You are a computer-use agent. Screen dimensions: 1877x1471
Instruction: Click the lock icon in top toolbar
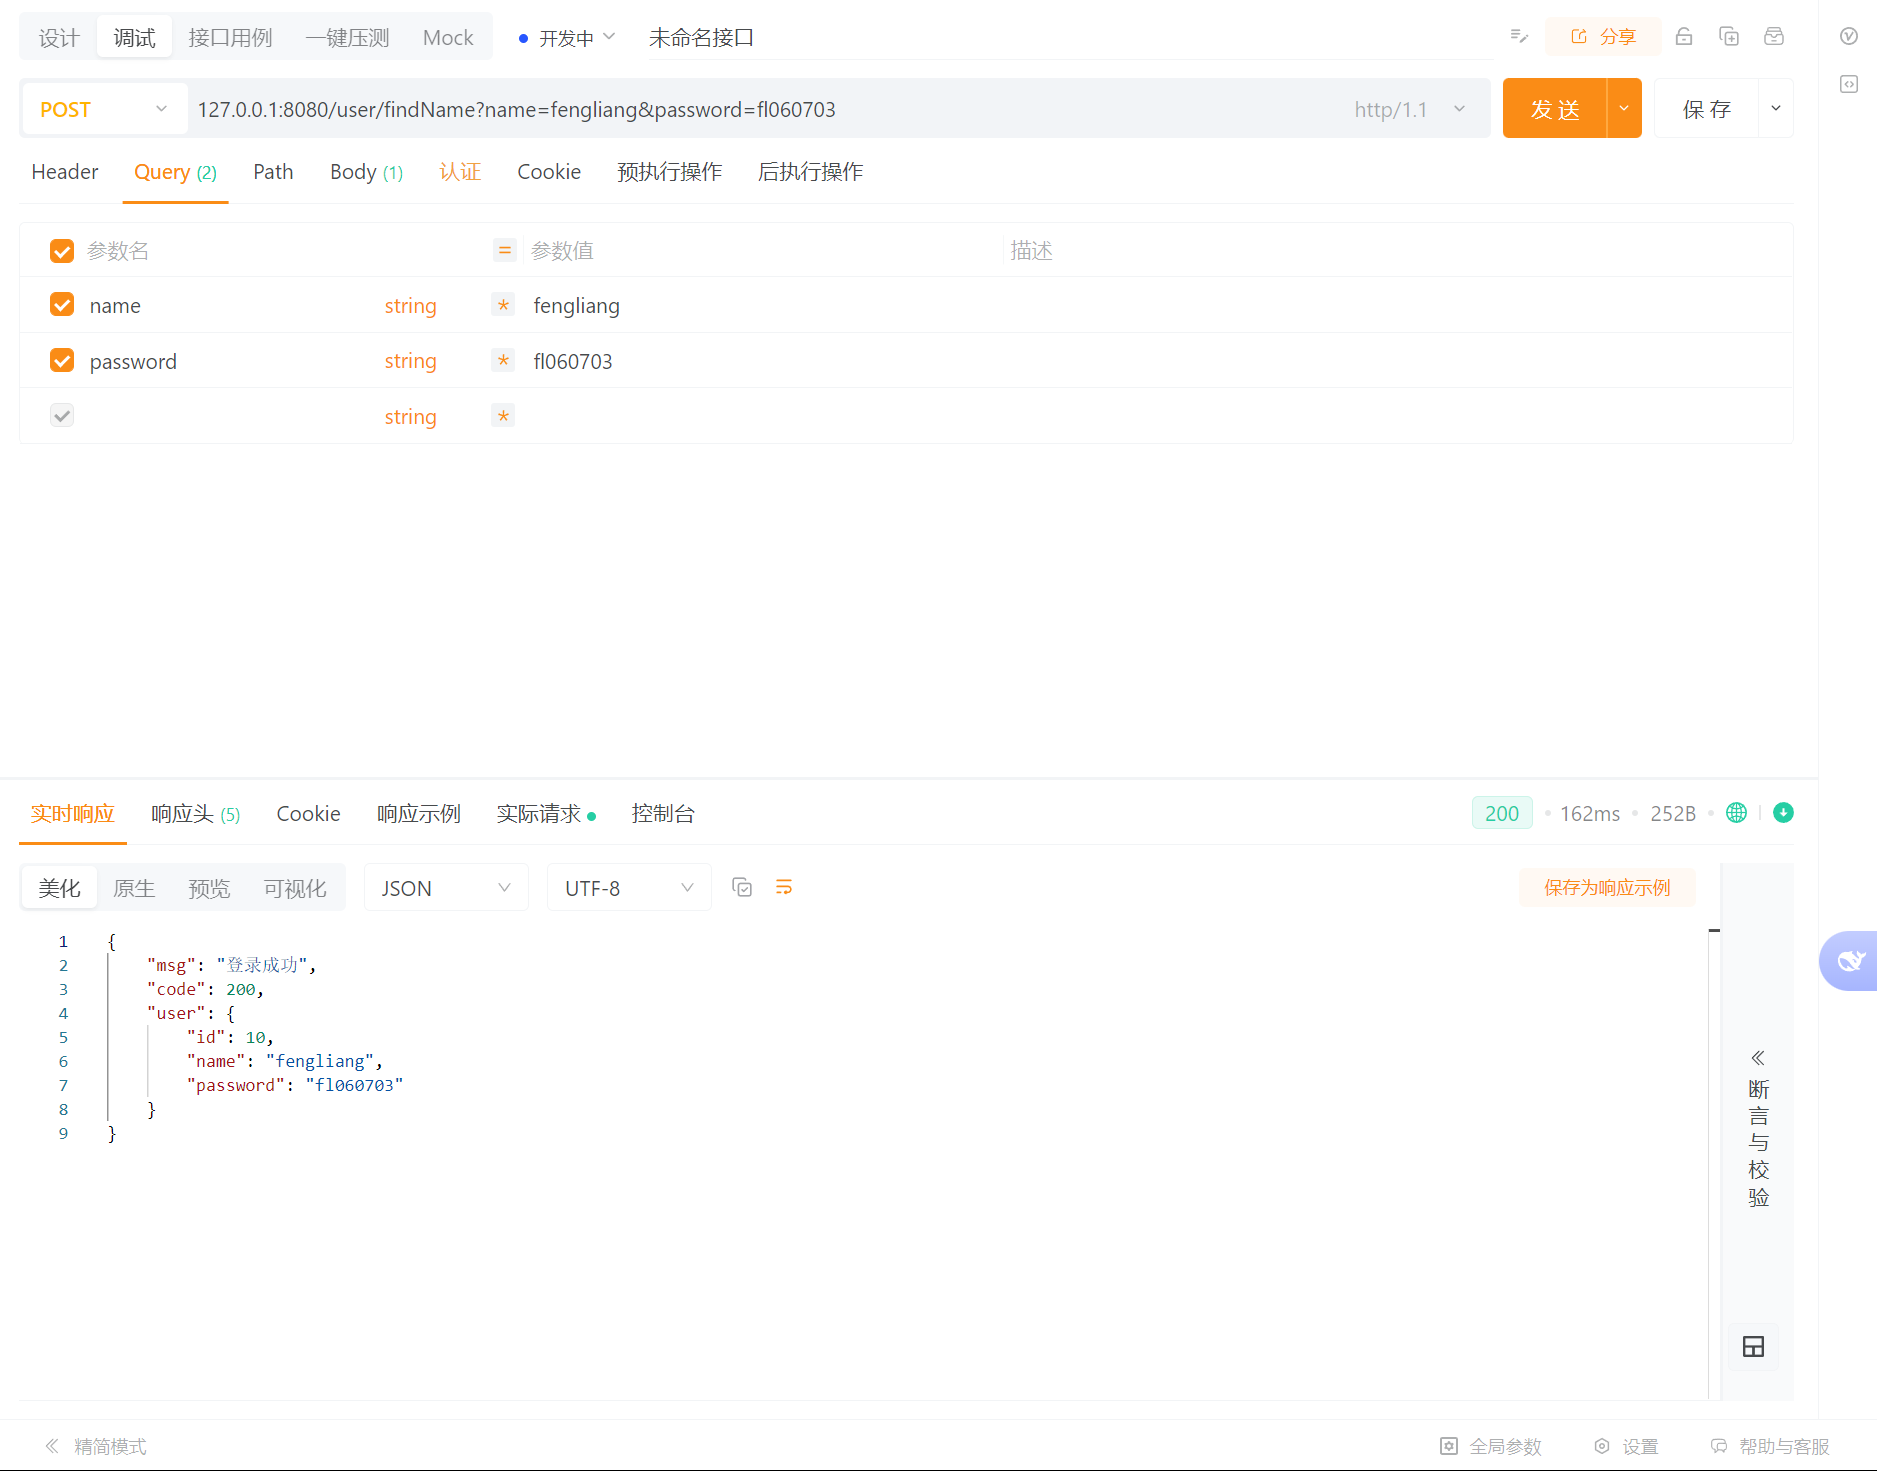(1684, 36)
